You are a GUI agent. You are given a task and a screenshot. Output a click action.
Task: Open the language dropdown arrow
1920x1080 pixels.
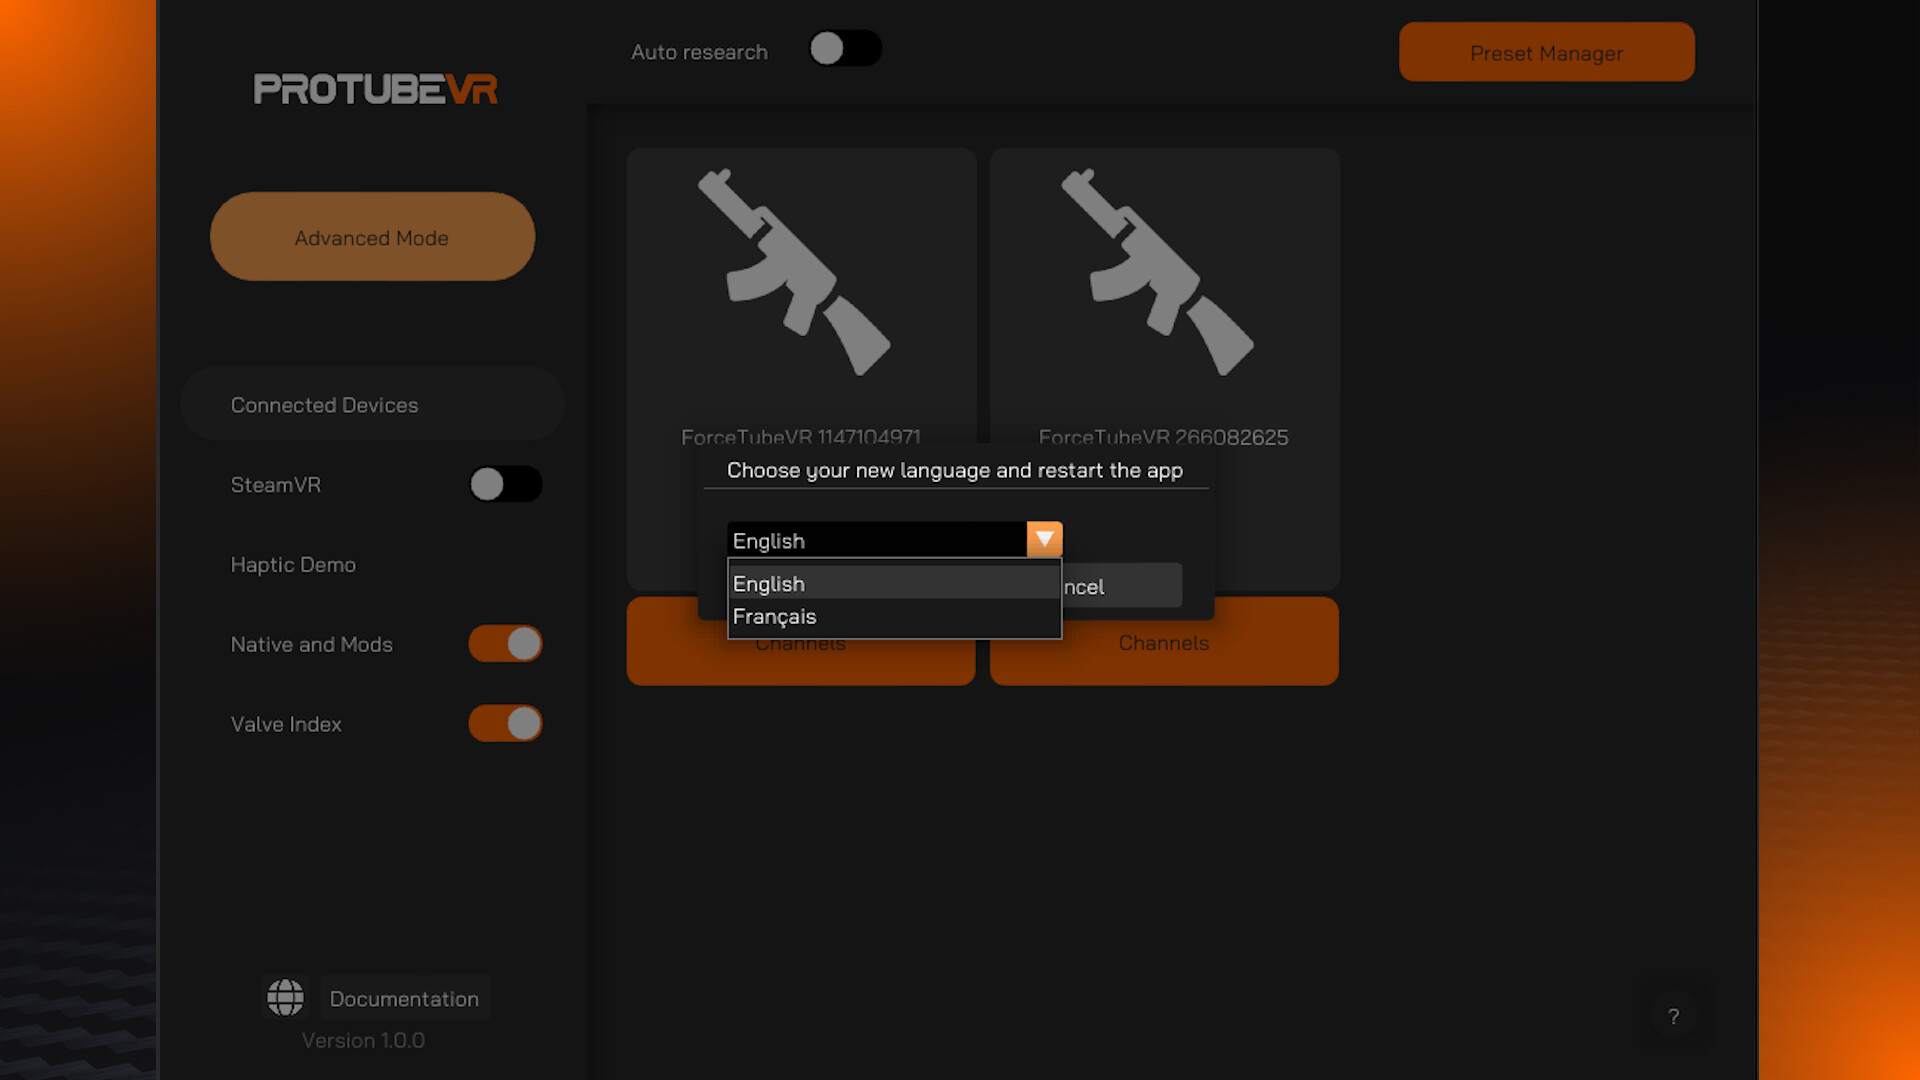(1045, 539)
